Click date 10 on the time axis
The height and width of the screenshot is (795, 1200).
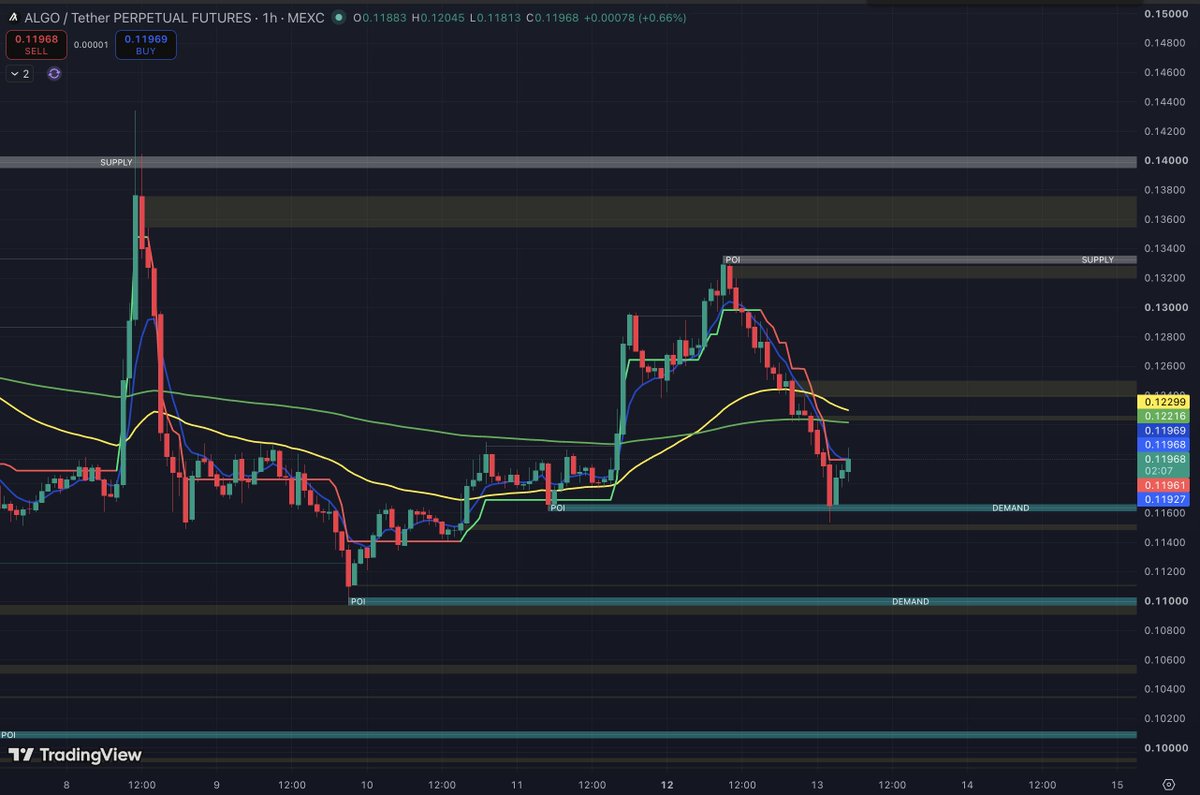tap(367, 784)
